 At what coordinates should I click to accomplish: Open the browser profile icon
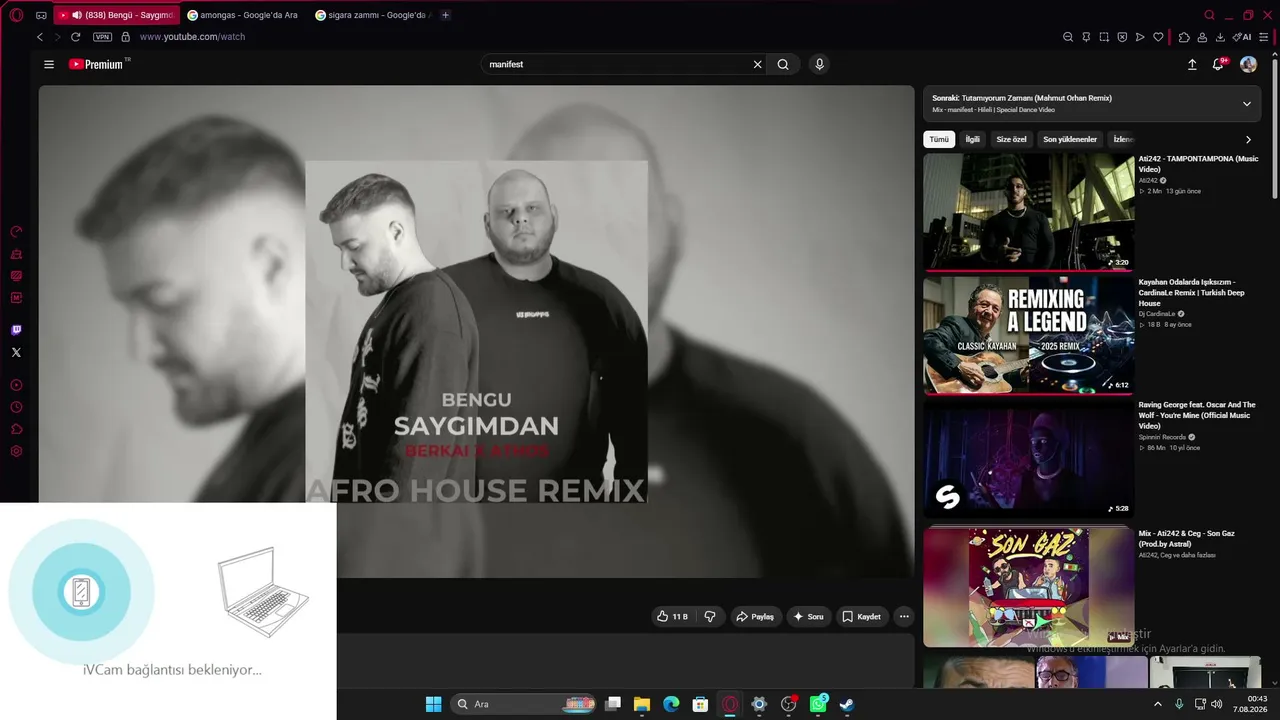(x=1202, y=37)
